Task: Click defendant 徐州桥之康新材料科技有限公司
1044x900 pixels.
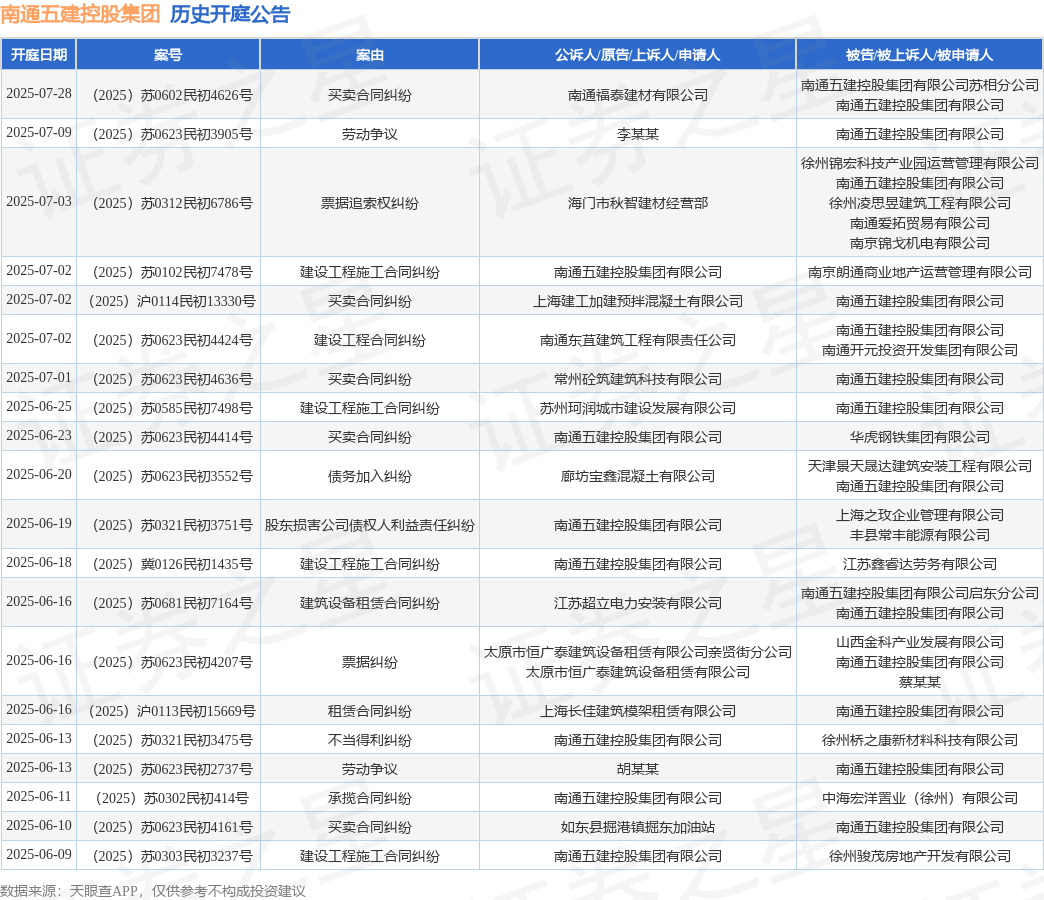Action: (919, 740)
